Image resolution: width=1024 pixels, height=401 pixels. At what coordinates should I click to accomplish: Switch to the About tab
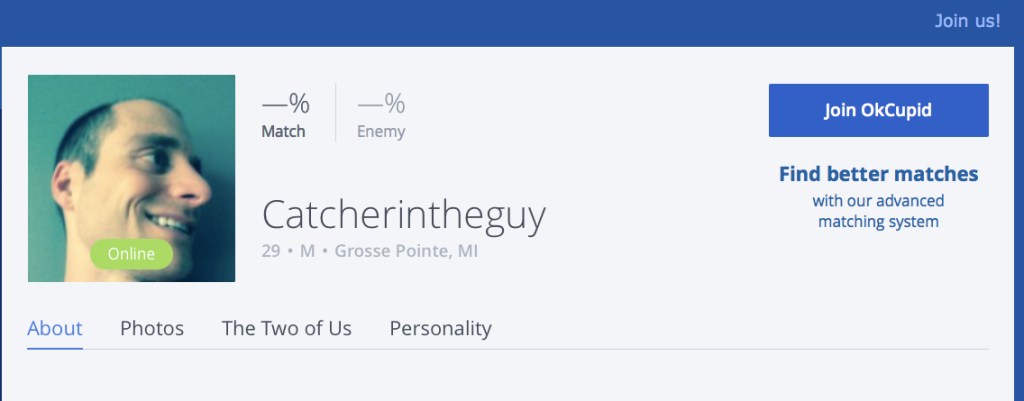point(55,328)
